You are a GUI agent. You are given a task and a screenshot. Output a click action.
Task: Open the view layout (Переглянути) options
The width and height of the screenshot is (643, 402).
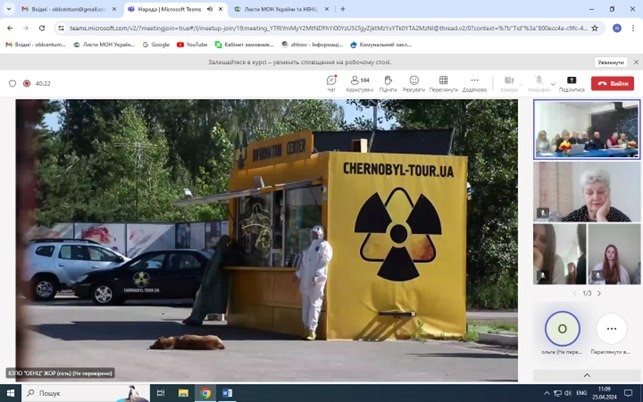pyautogui.click(x=443, y=84)
